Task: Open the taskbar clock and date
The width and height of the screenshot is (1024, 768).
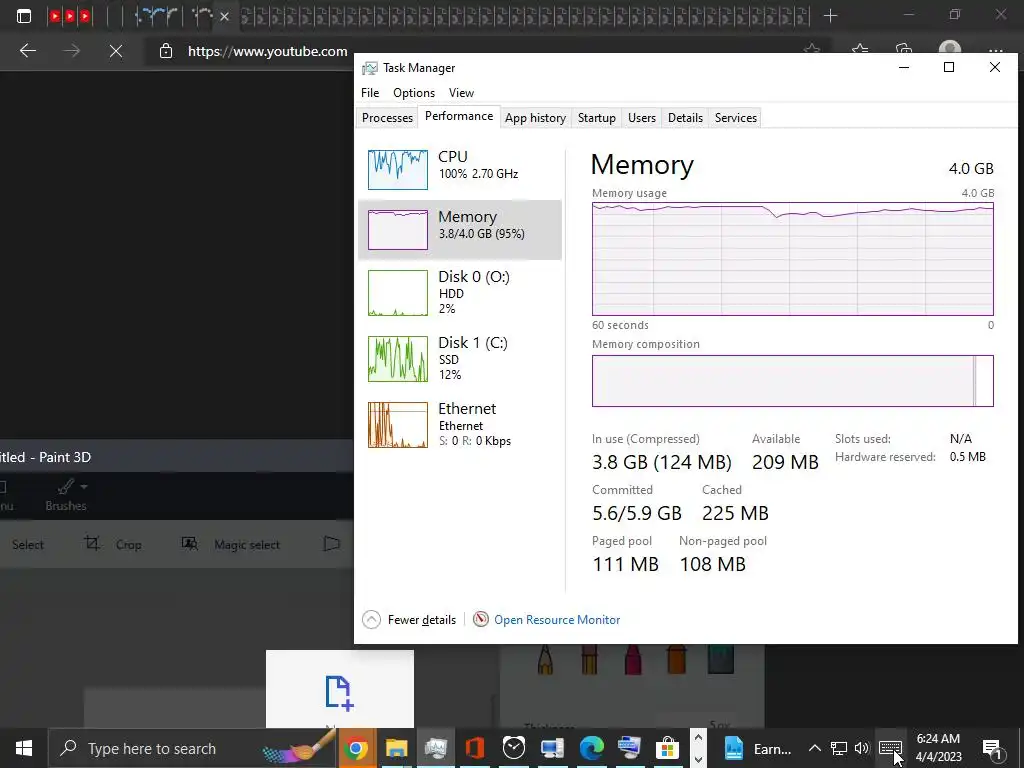Action: click(938, 748)
